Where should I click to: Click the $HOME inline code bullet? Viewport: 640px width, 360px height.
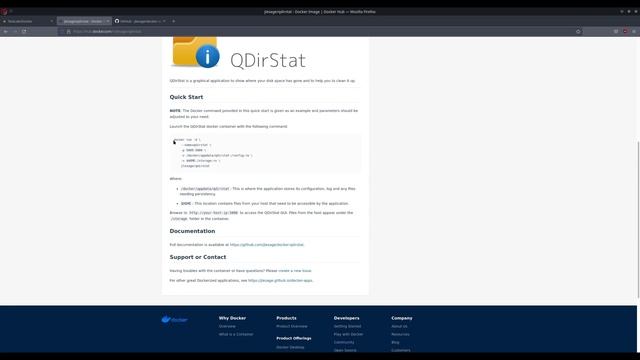point(186,203)
